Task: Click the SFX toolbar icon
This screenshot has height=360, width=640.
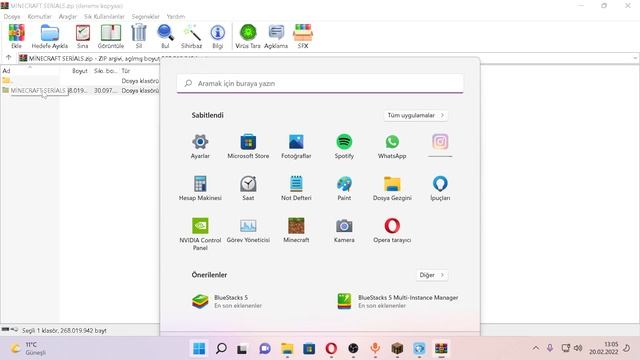Action: (303, 37)
